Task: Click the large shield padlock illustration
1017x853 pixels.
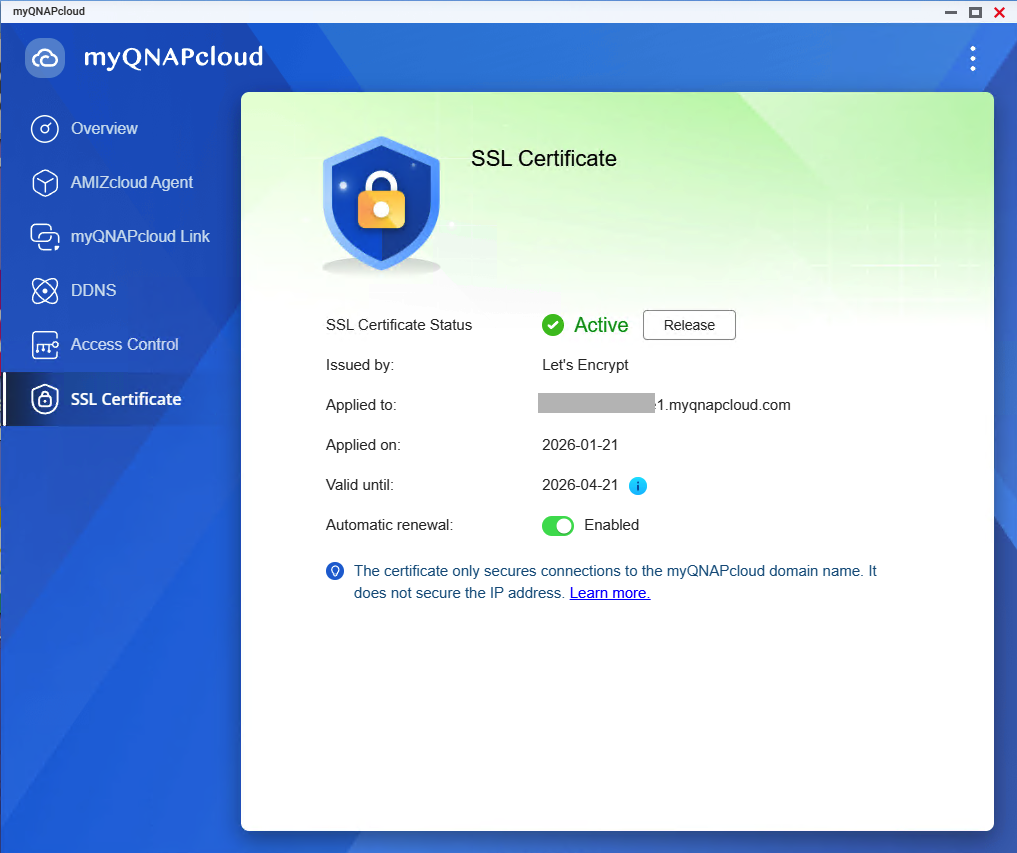Action: (381, 205)
